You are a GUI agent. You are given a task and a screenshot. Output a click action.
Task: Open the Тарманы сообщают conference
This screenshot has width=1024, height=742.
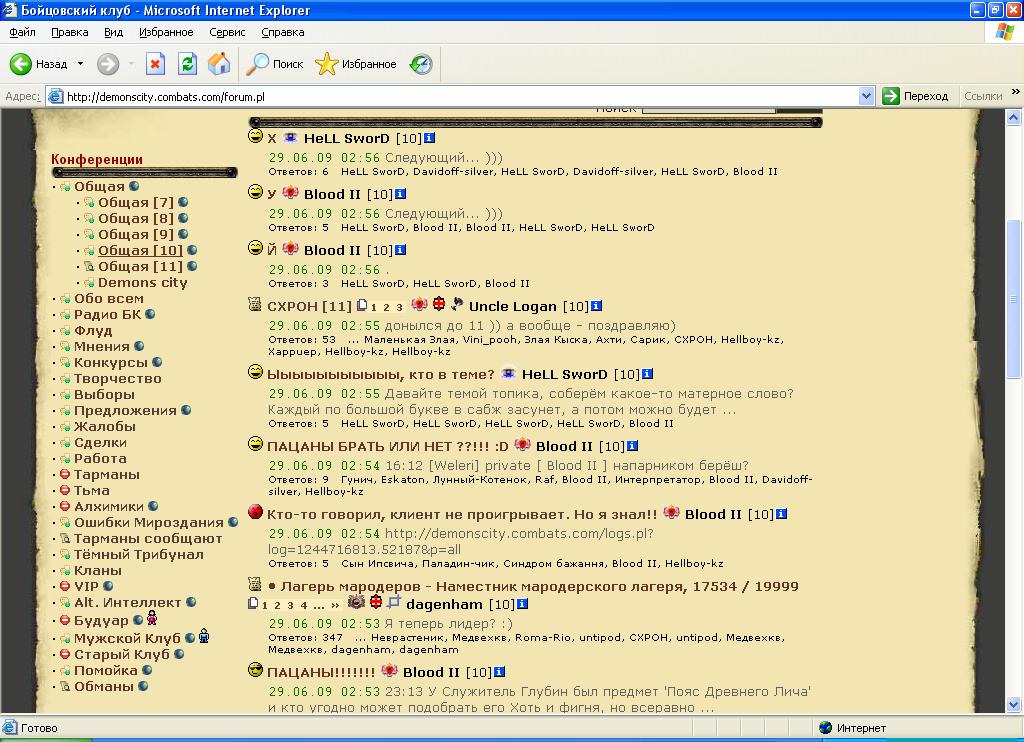click(x=148, y=538)
